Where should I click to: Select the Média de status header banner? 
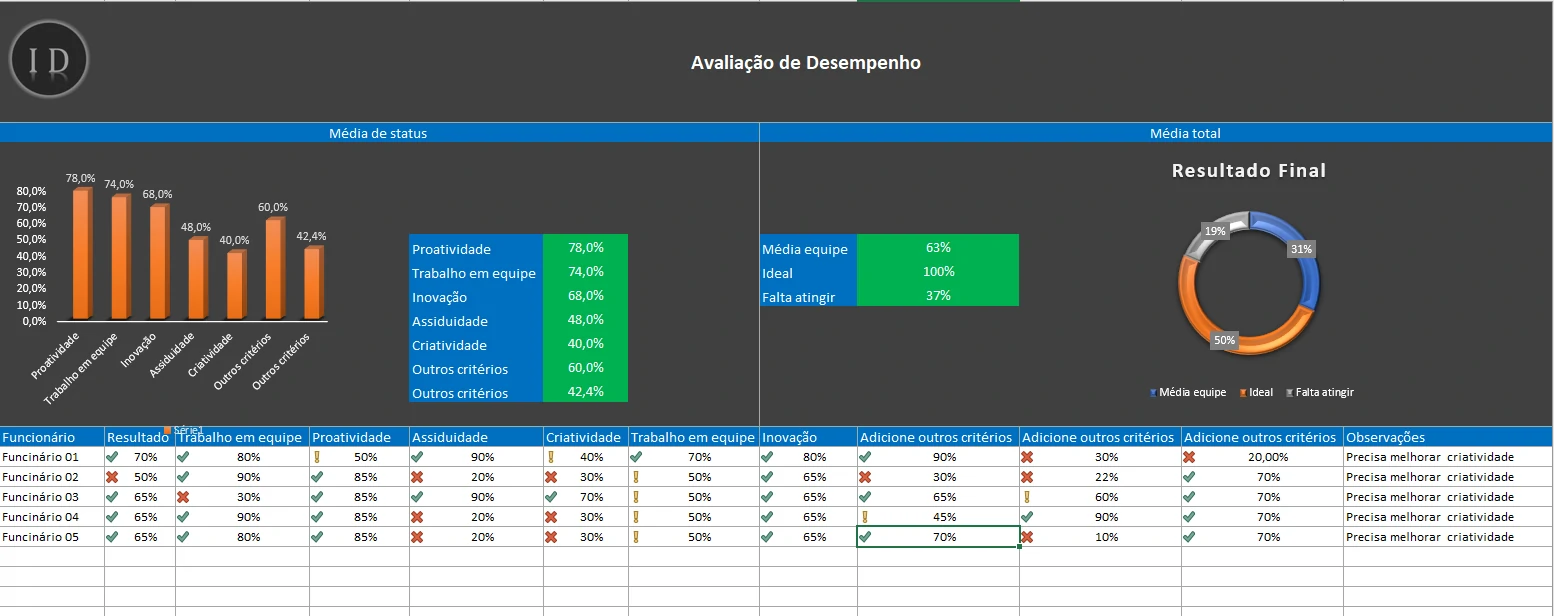coord(378,133)
